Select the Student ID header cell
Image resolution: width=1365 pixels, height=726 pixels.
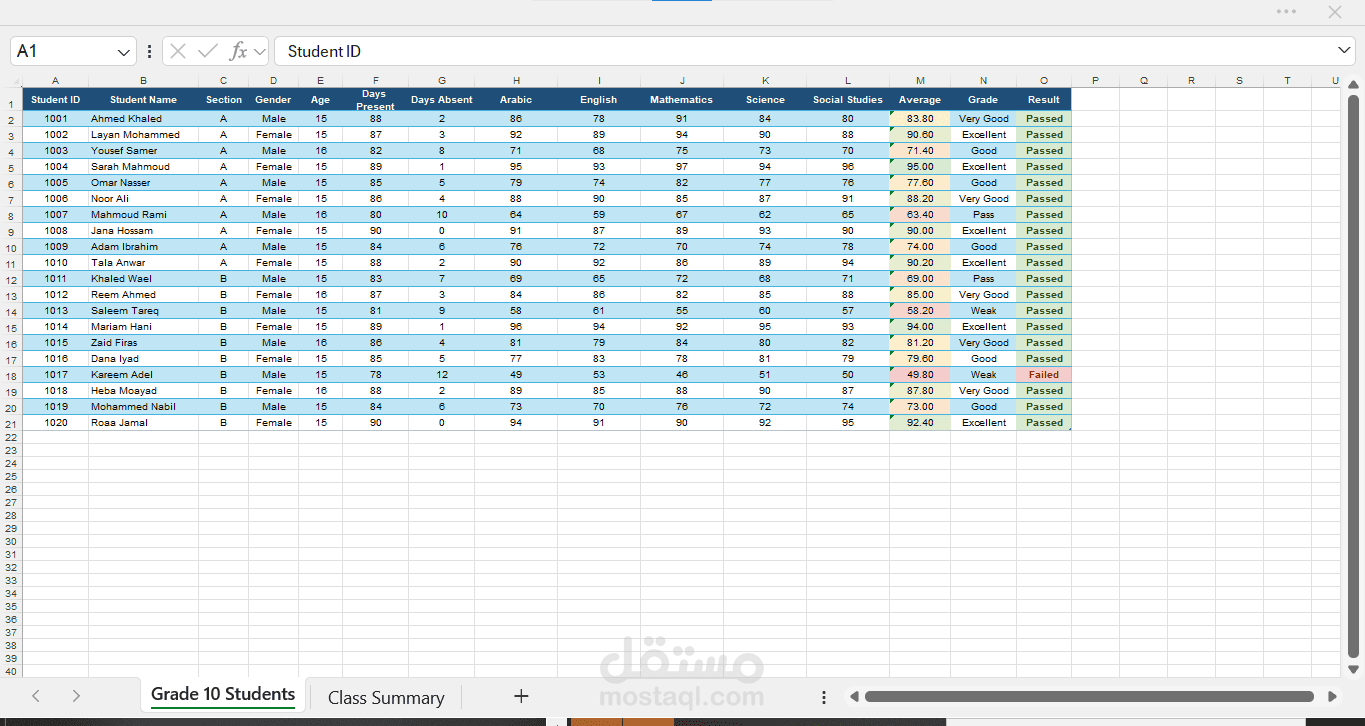(x=55, y=100)
